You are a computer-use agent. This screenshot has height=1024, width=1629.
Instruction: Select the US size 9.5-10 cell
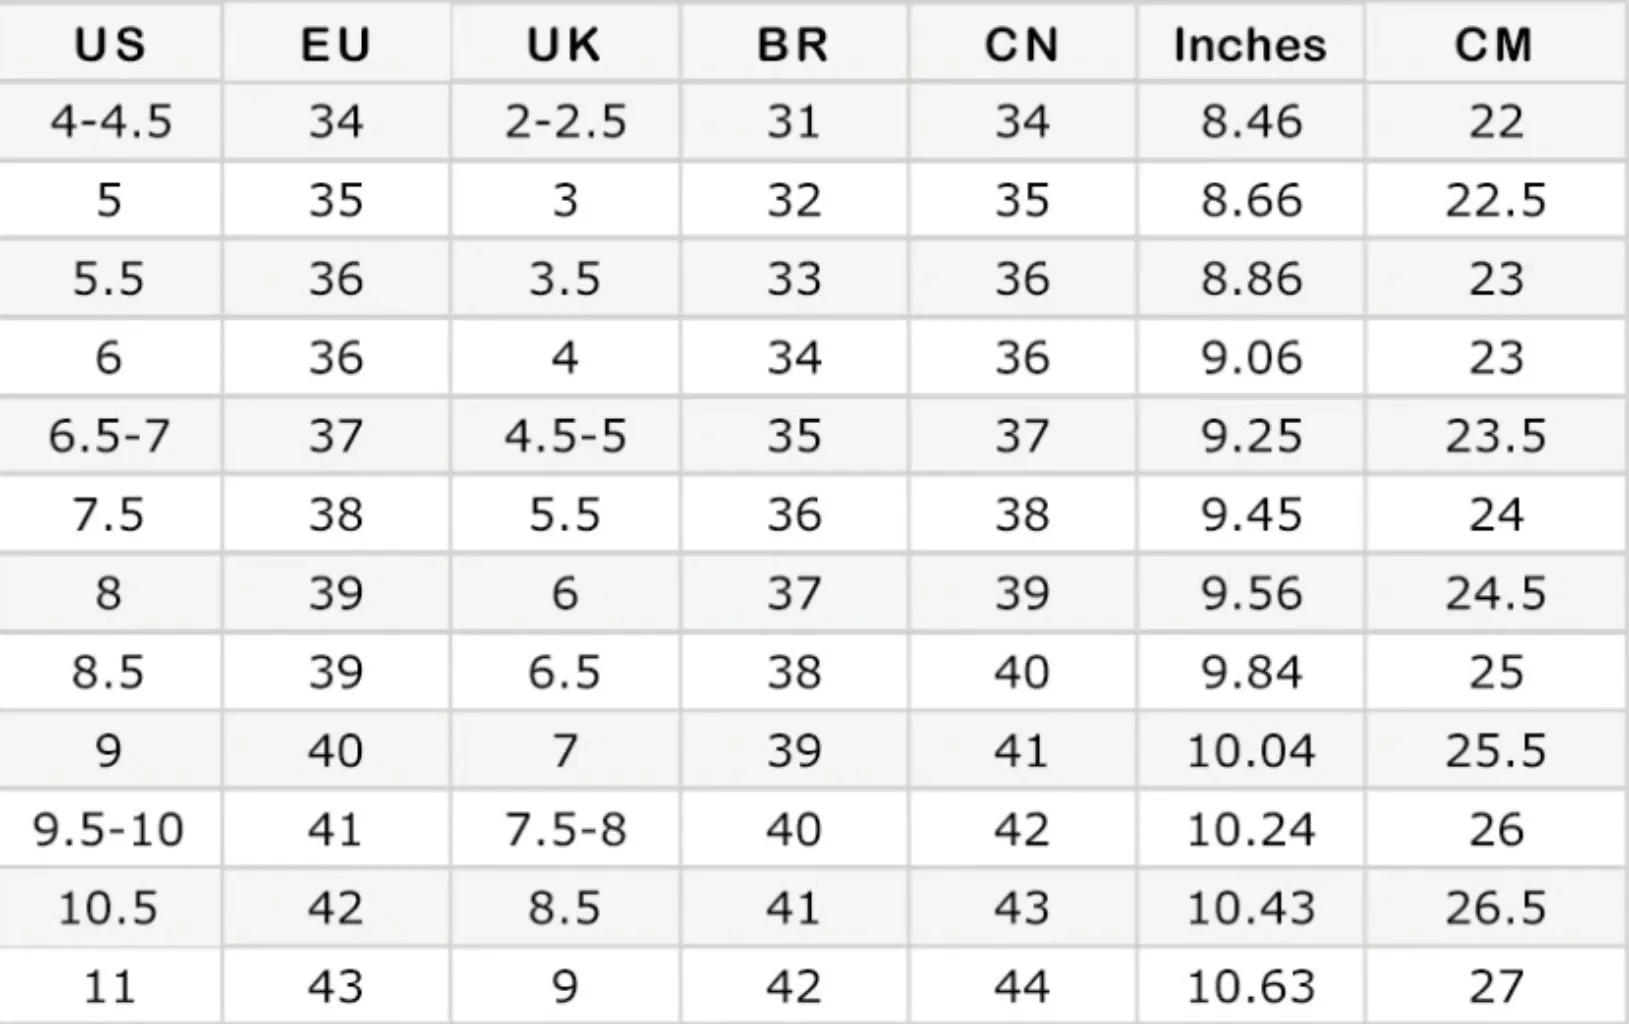109,829
